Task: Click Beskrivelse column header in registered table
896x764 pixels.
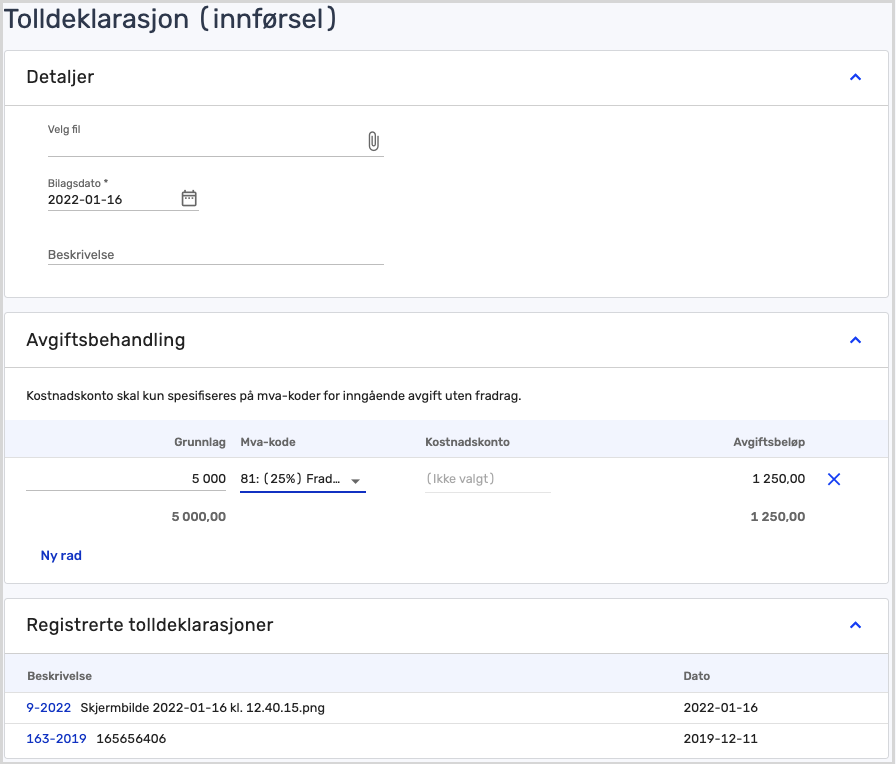Action: pyautogui.click(x=59, y=675)
